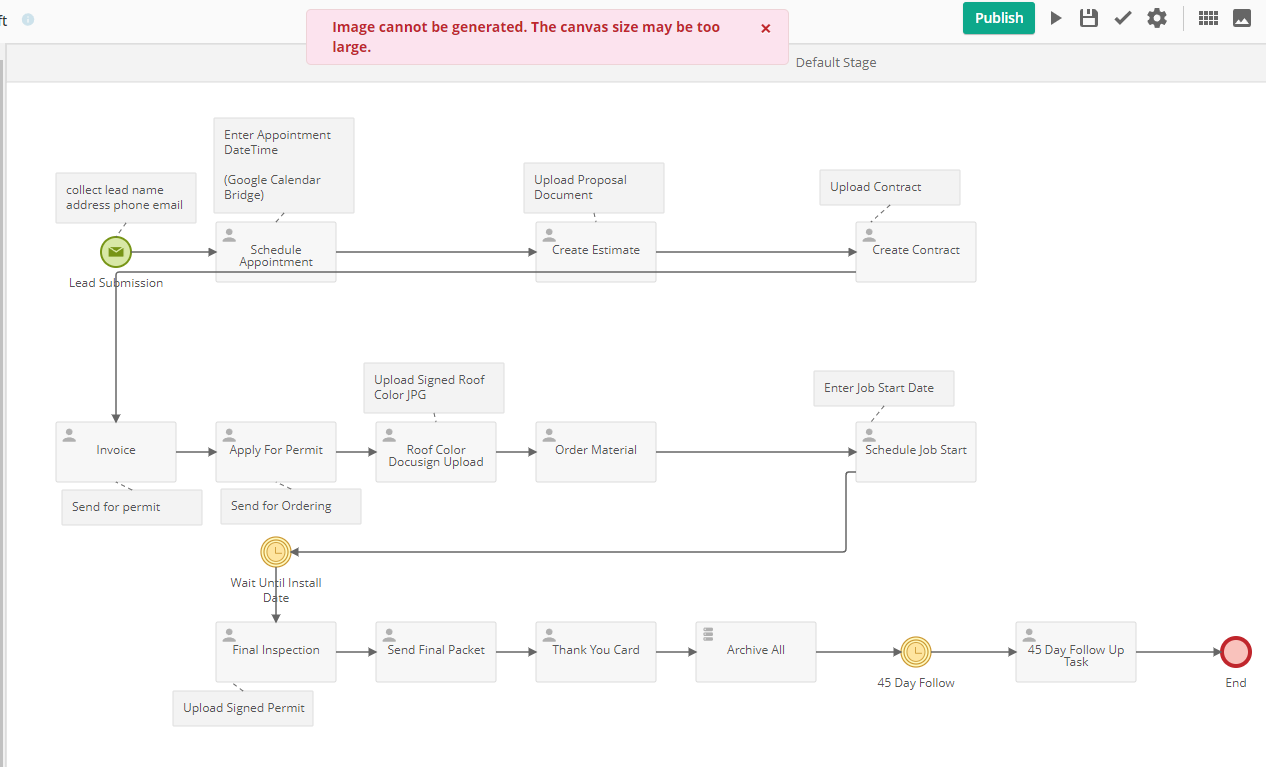Select the 45 Day Follow Up Task node
The height and width of the screenshot is (767, 1266).
(1076, 652)
